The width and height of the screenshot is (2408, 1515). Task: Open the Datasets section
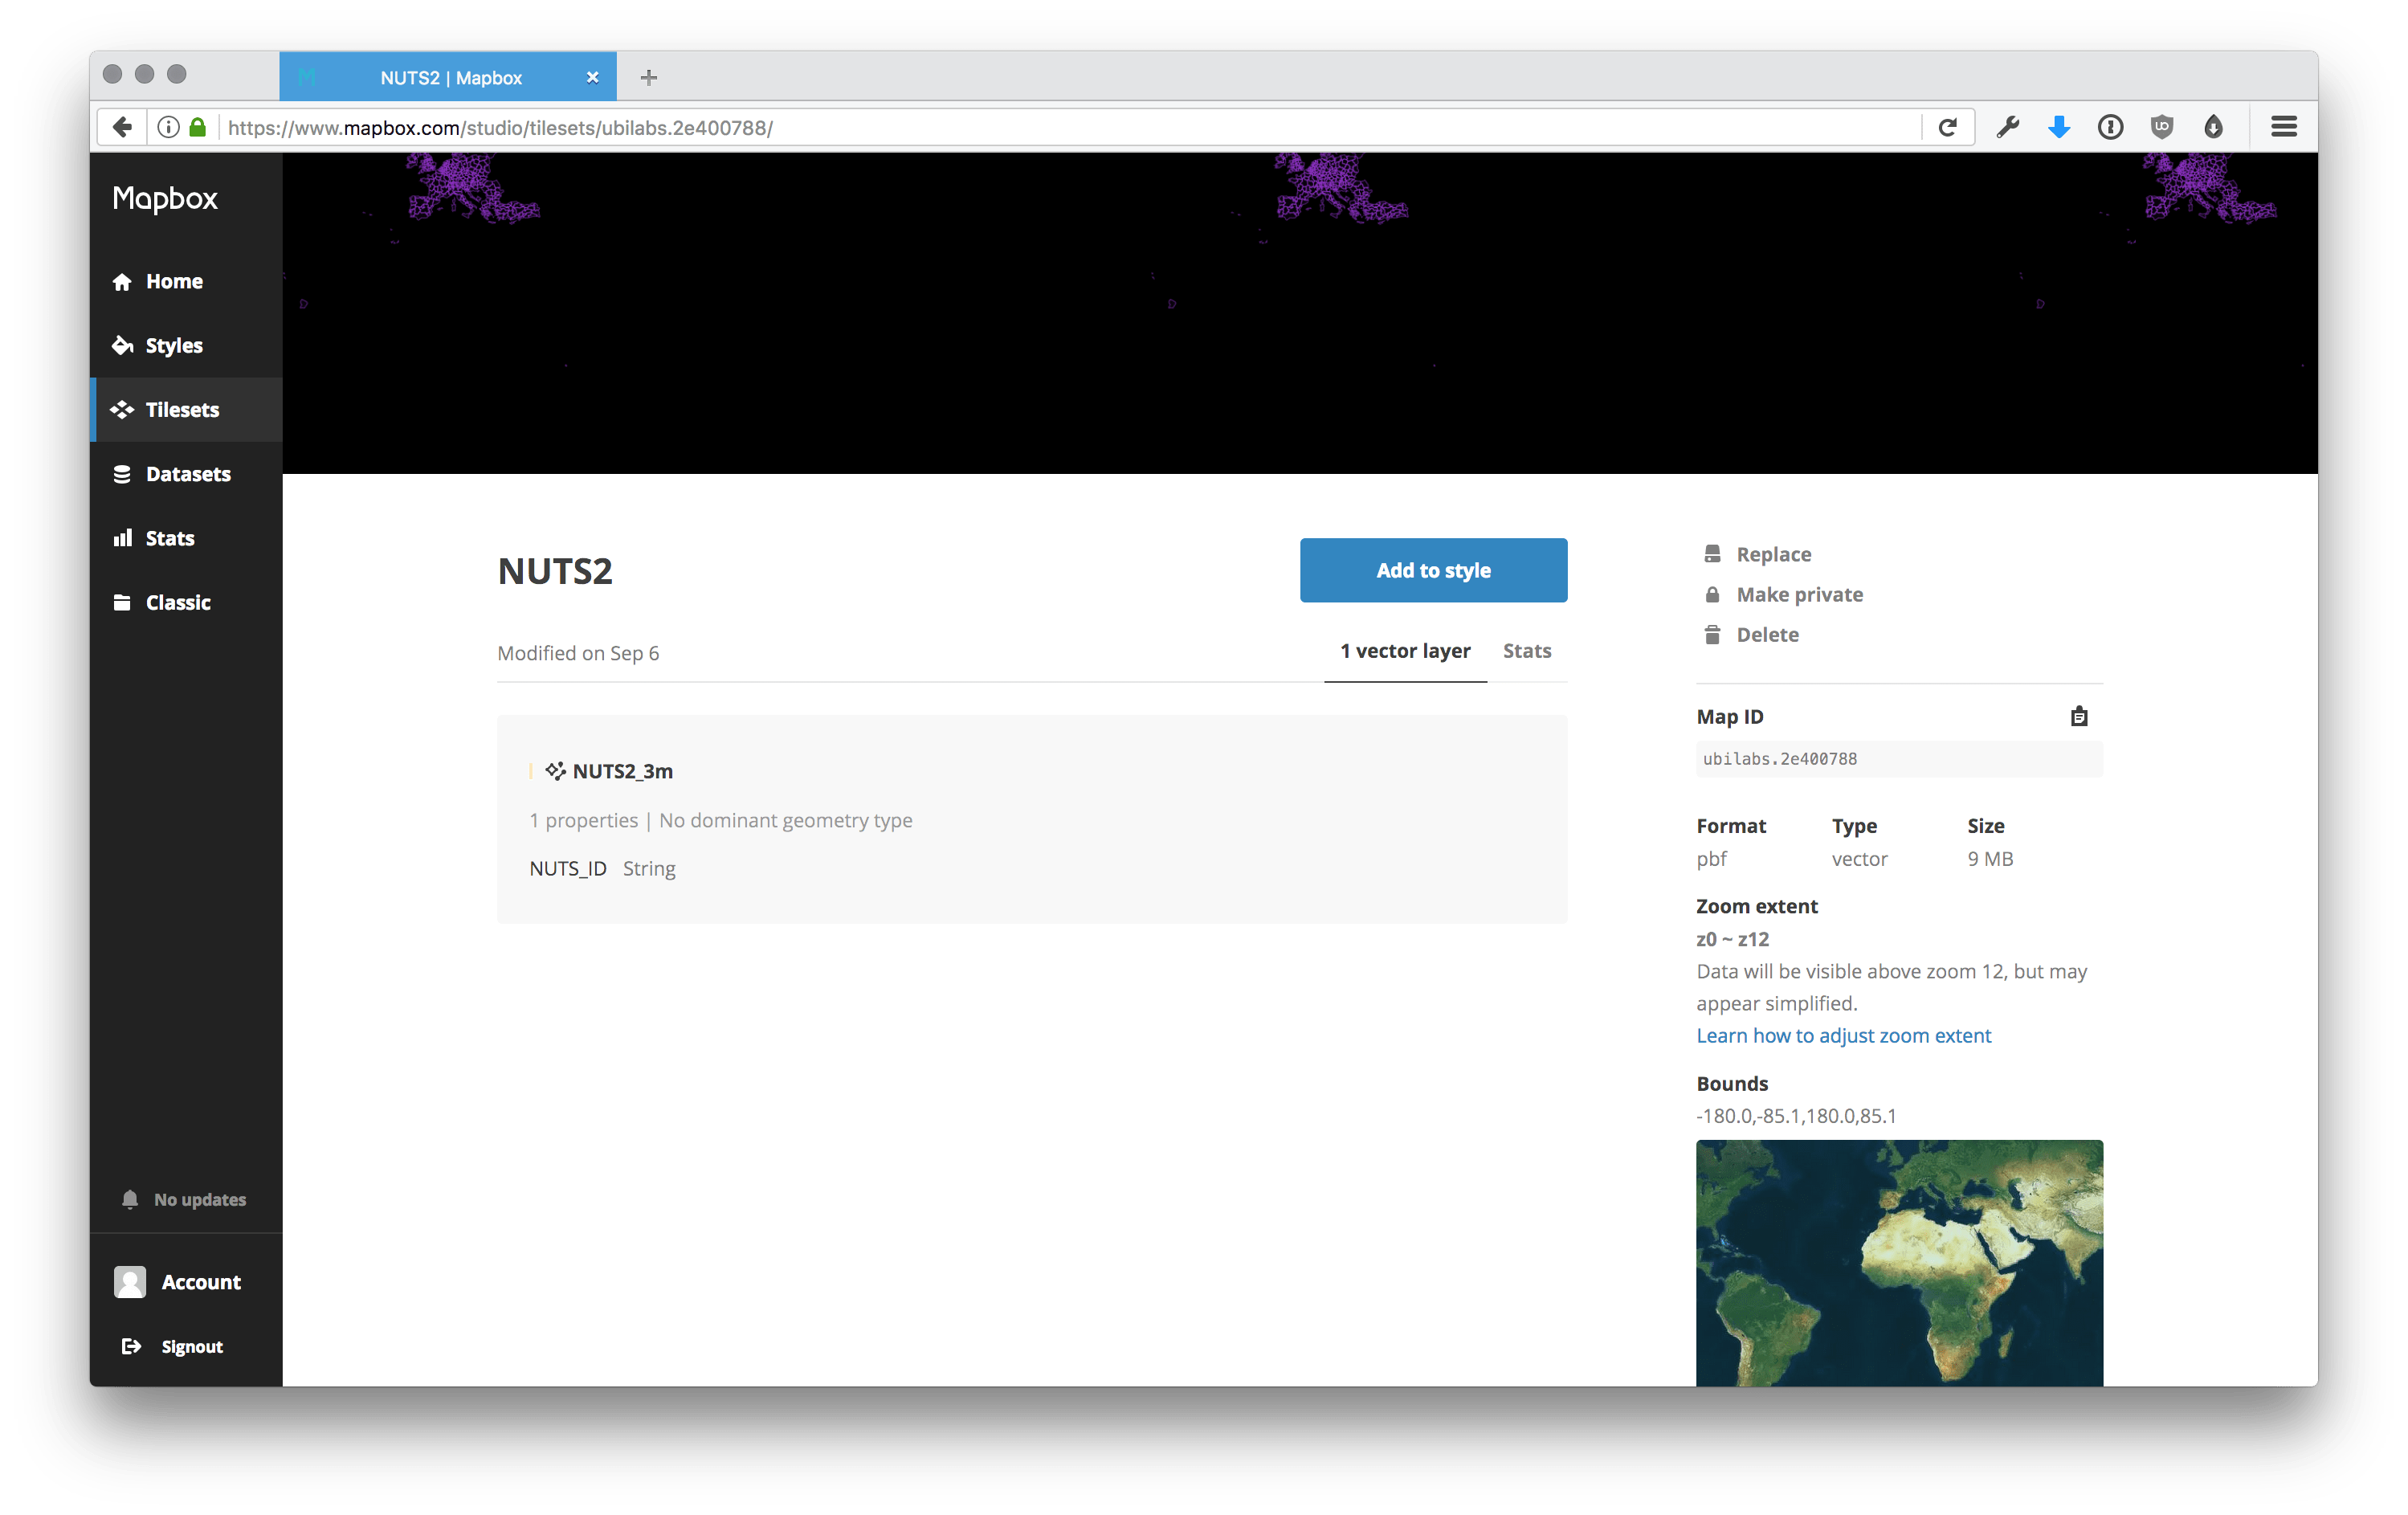pos(186,473)
